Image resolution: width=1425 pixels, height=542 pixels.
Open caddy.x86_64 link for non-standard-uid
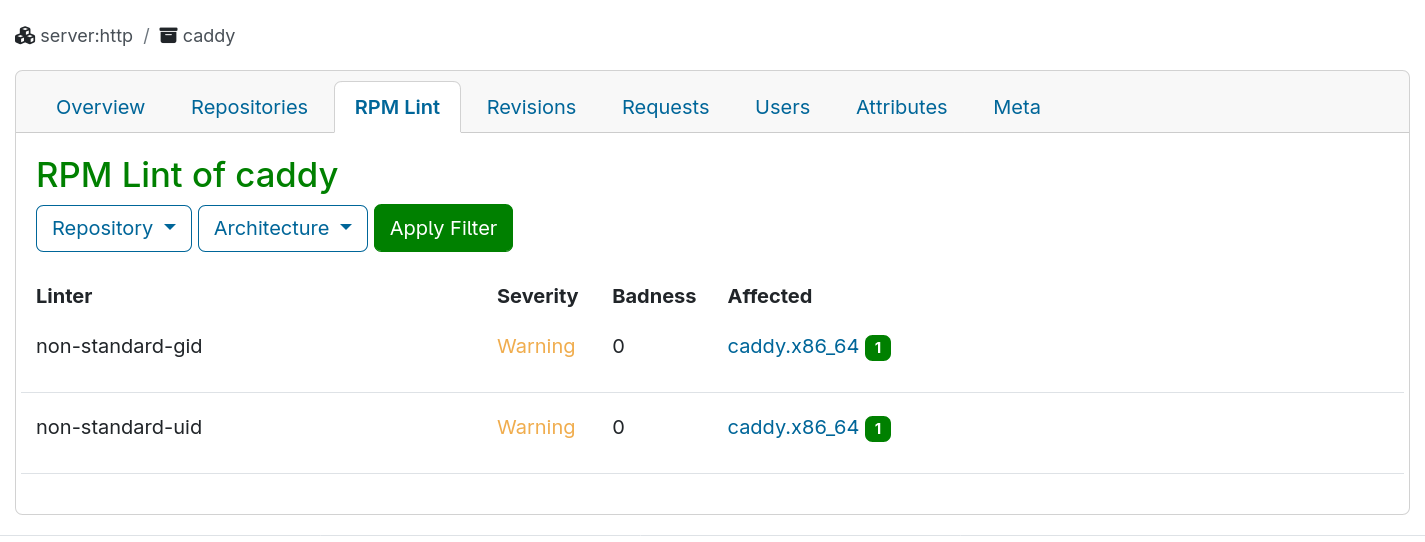793,427
